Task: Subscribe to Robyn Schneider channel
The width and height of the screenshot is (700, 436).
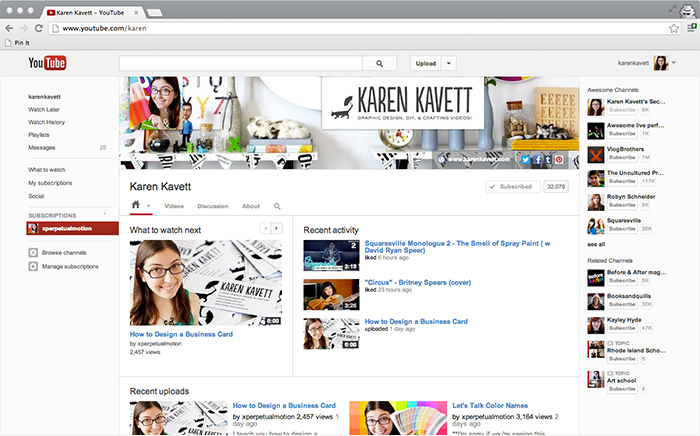Action: point(622,205)
